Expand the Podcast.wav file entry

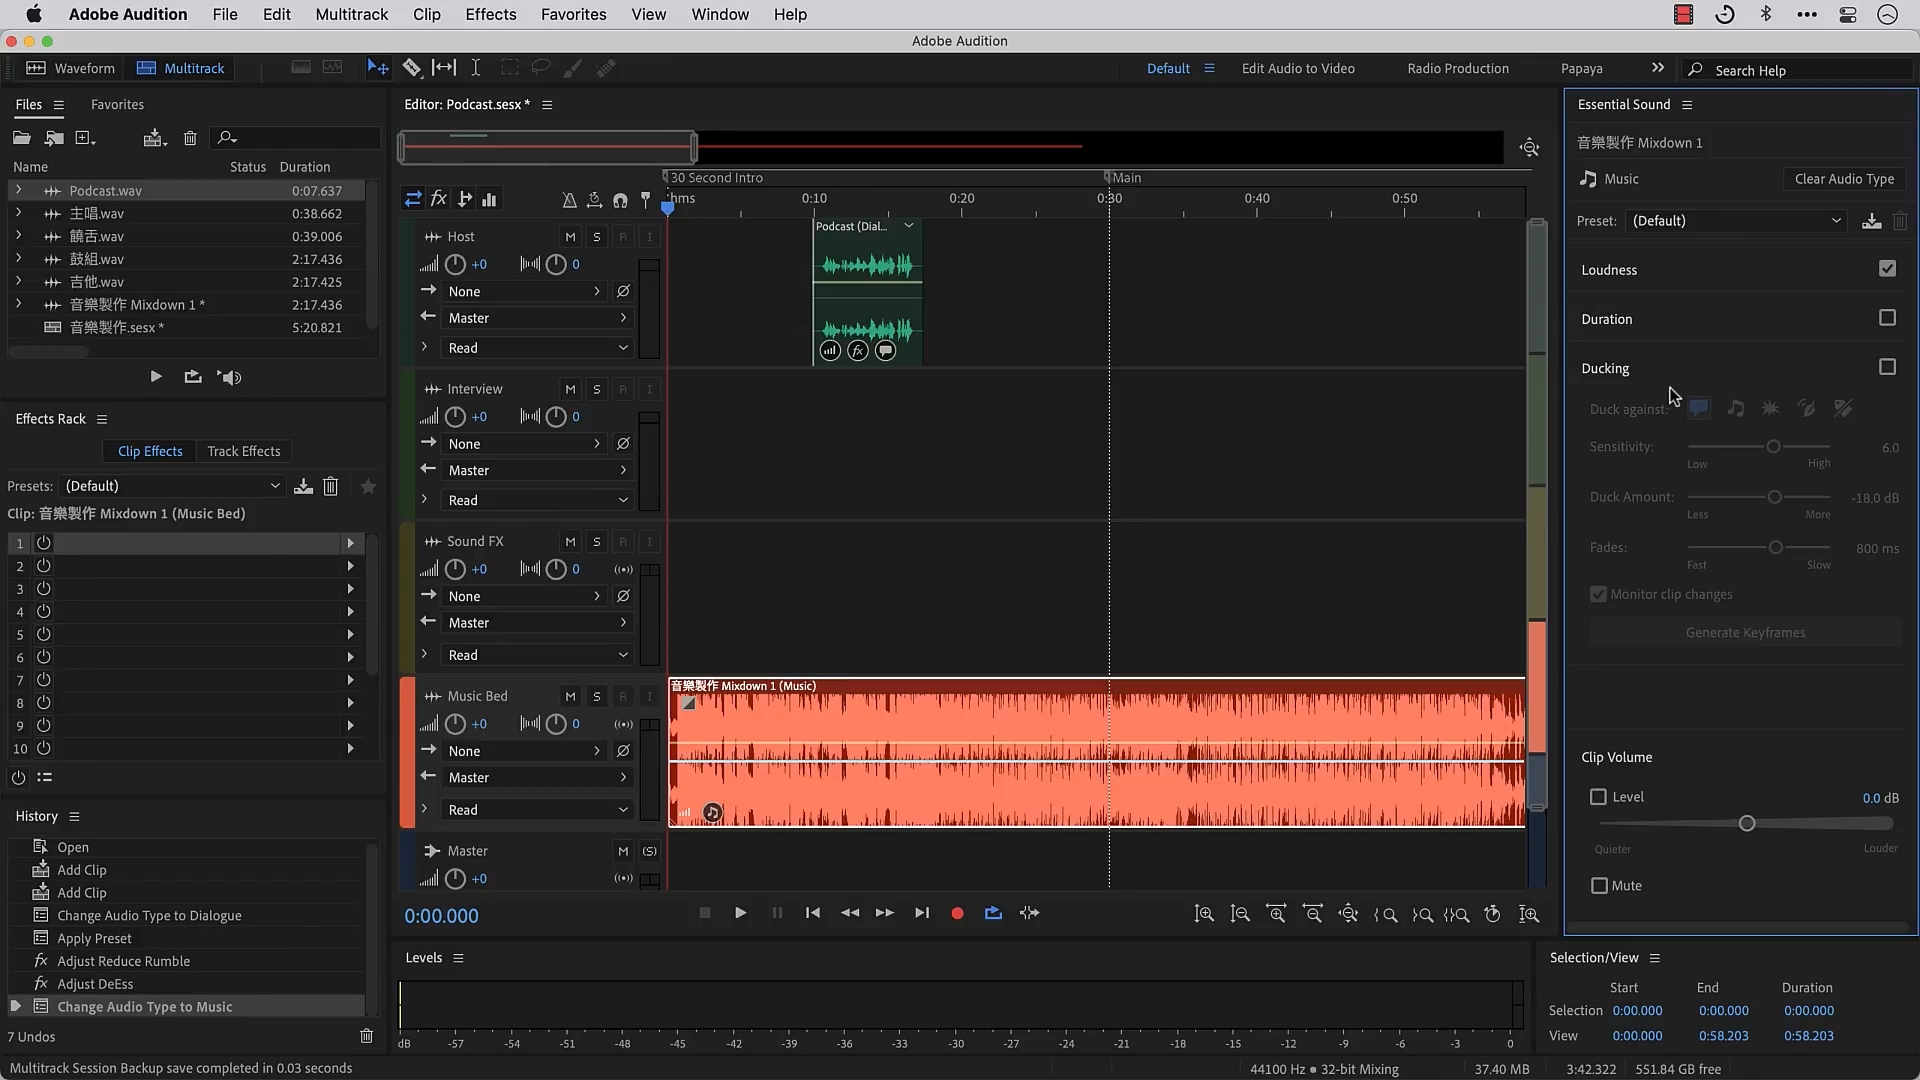pyautogui.click(x=18, y=190)
